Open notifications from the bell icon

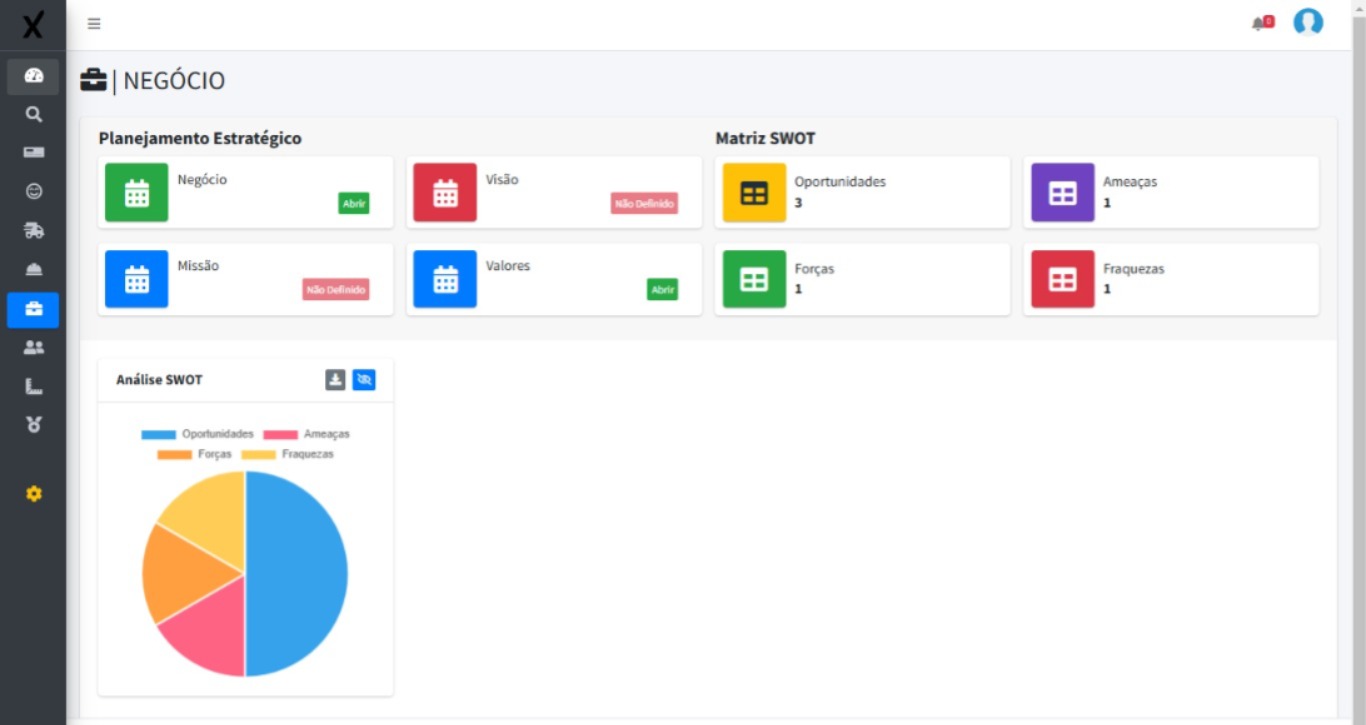(x=1260, y=22)
